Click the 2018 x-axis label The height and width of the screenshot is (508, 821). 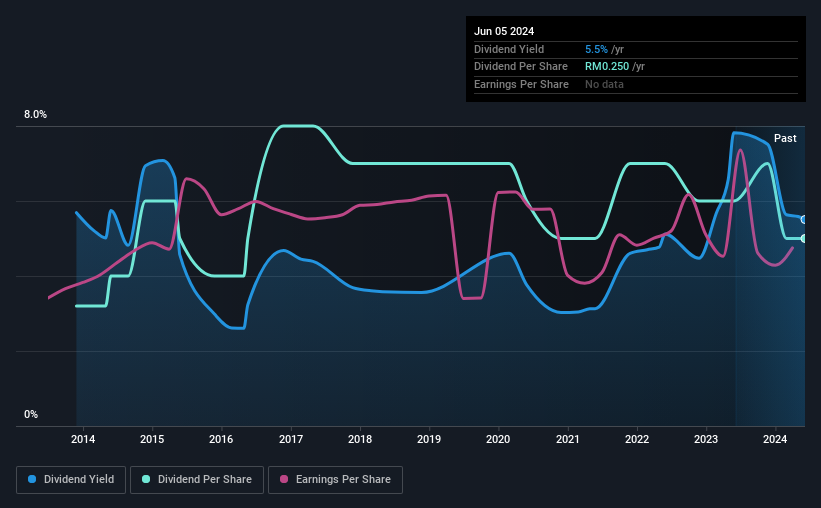point(360,439)
